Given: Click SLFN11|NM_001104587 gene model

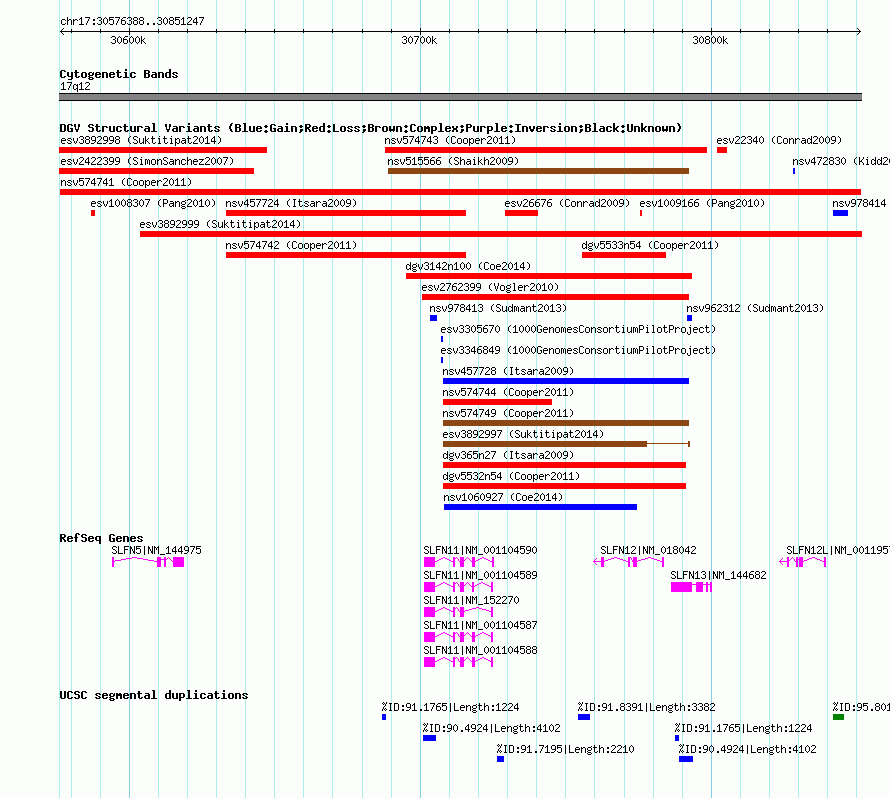Looking at the screenshot, I should click(459, 637).
